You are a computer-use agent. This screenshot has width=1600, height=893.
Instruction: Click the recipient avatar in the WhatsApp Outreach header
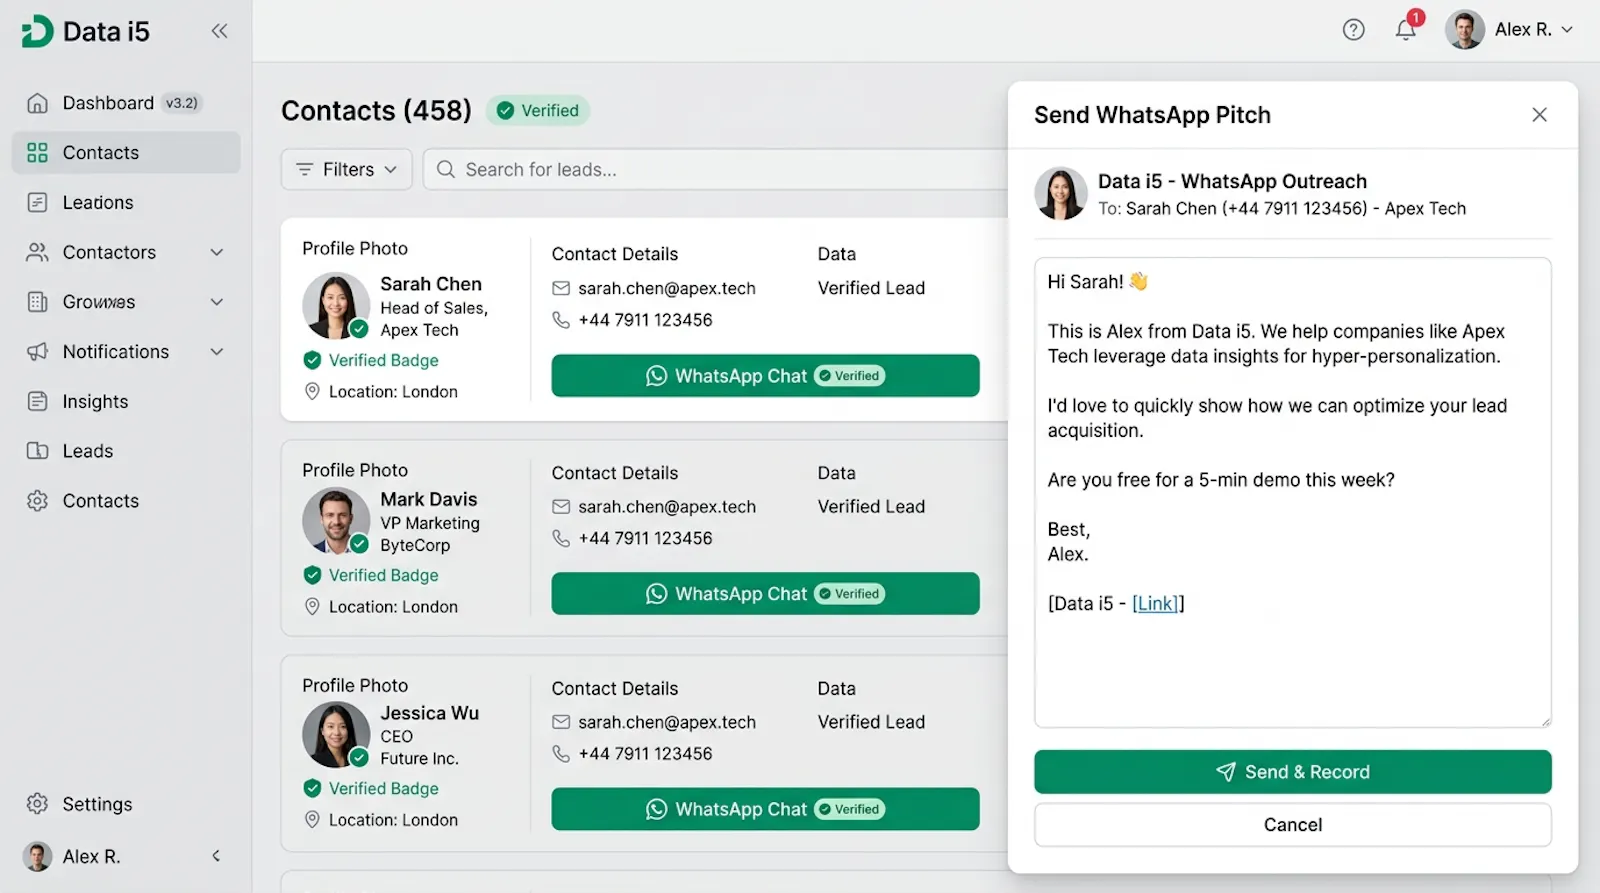[1061, 193]
